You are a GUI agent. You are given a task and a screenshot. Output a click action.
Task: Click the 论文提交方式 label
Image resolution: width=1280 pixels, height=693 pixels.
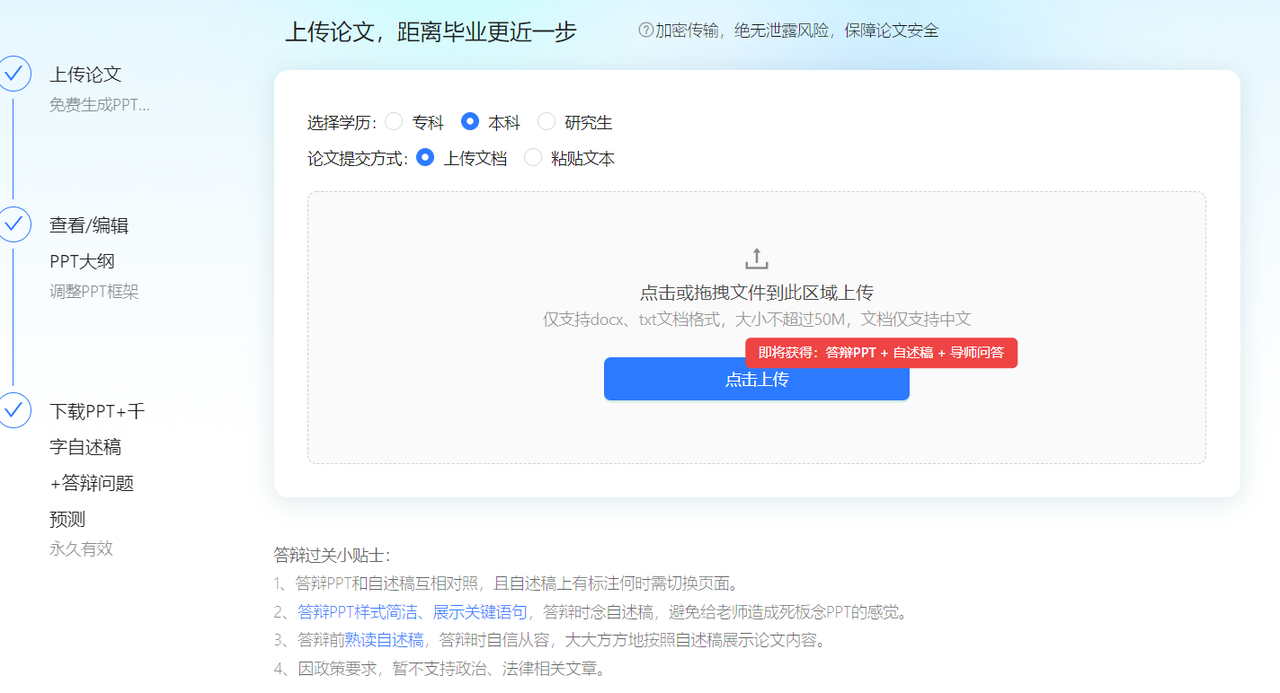(x=358, y=158)
